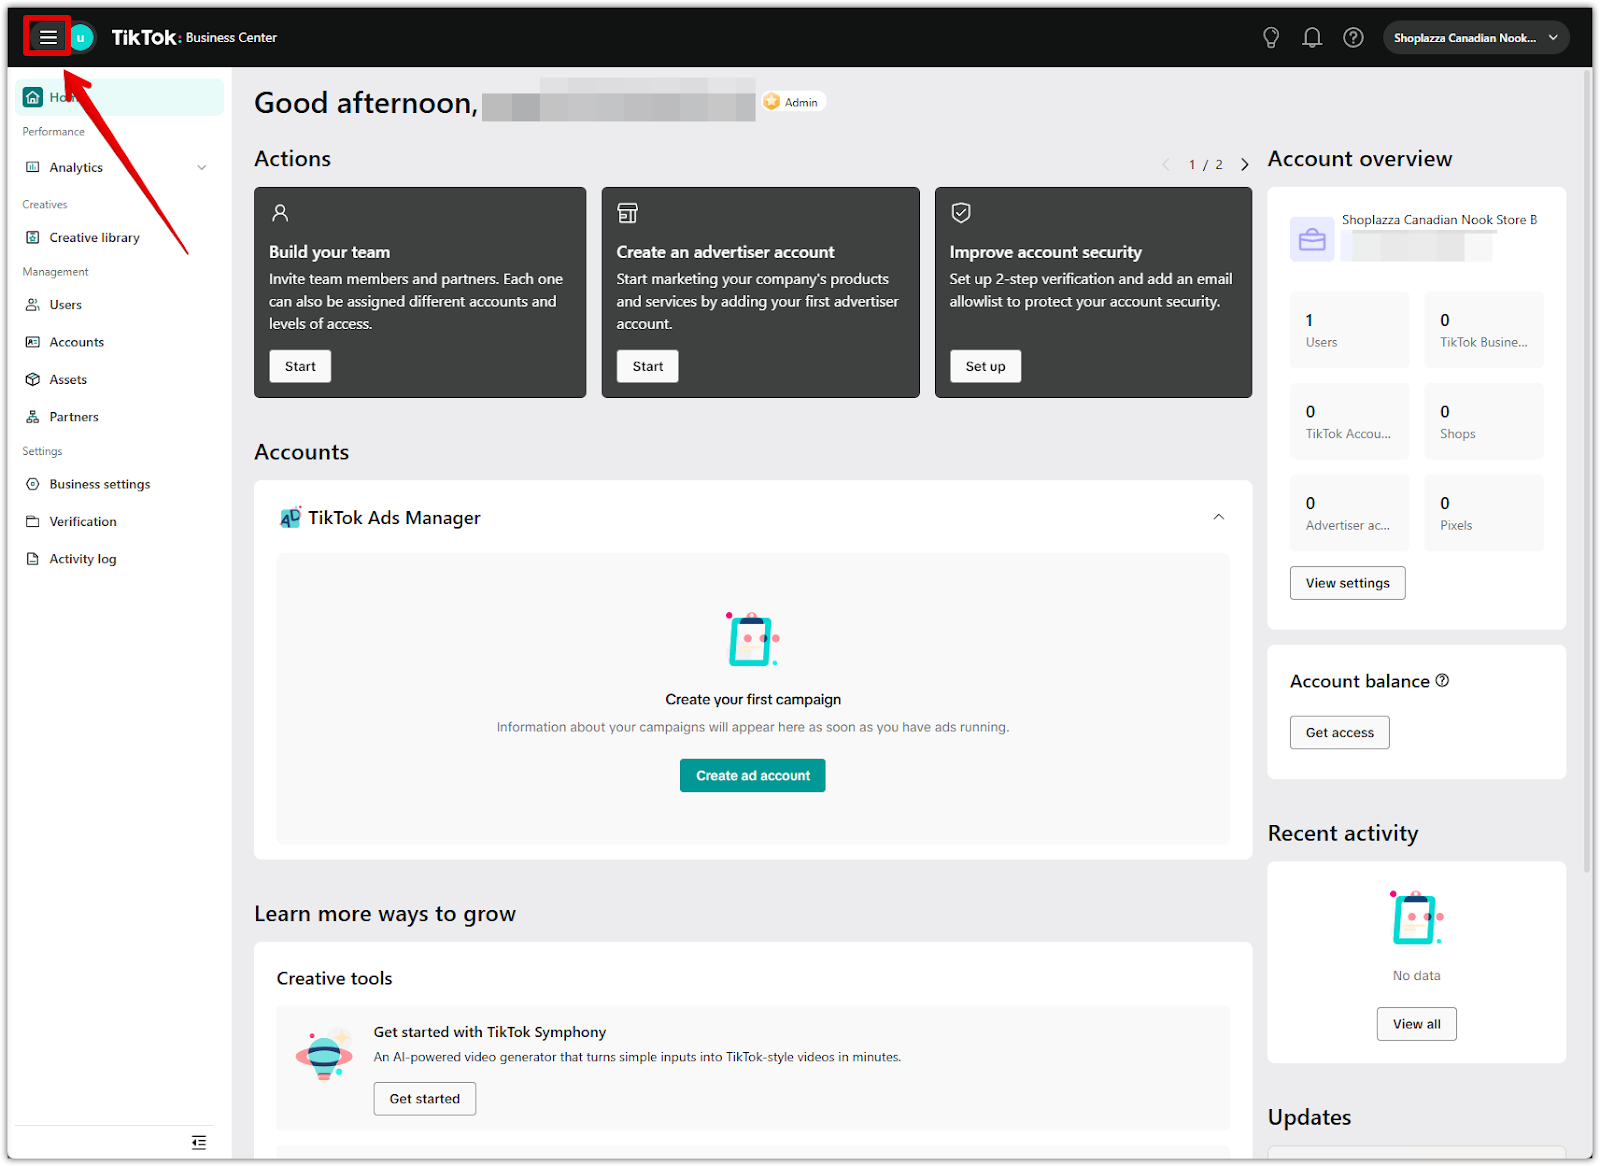Screen dimensions: 1600x1166
Task: Open the TikTok Business count tile
Action: (x=1484, y=330)
